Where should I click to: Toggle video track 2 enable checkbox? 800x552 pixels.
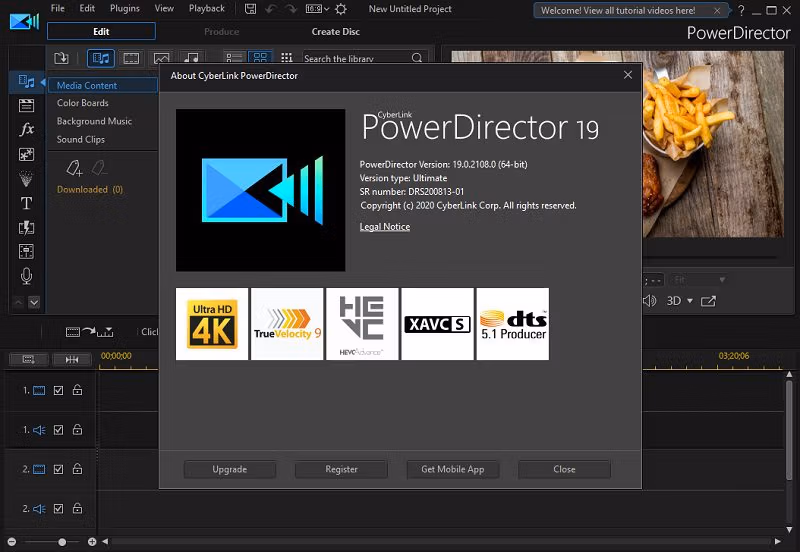[x=59, y=469]
